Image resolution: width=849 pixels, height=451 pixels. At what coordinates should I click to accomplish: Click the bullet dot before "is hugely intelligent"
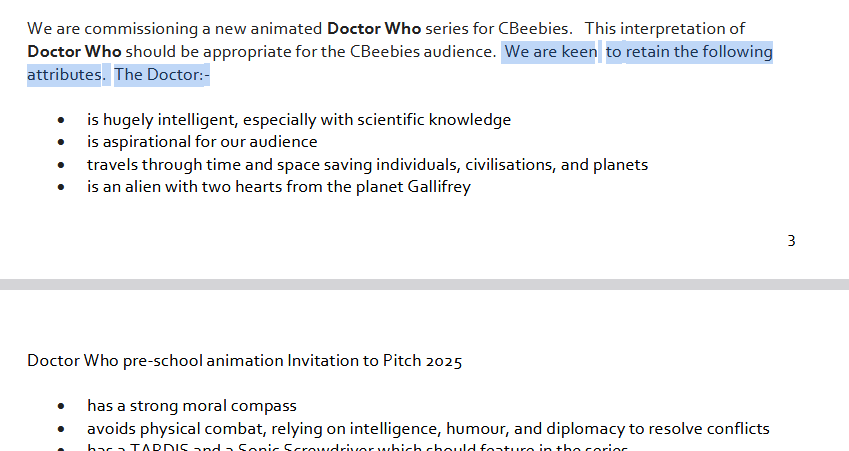pyautogui.click(x=61, y=120)
